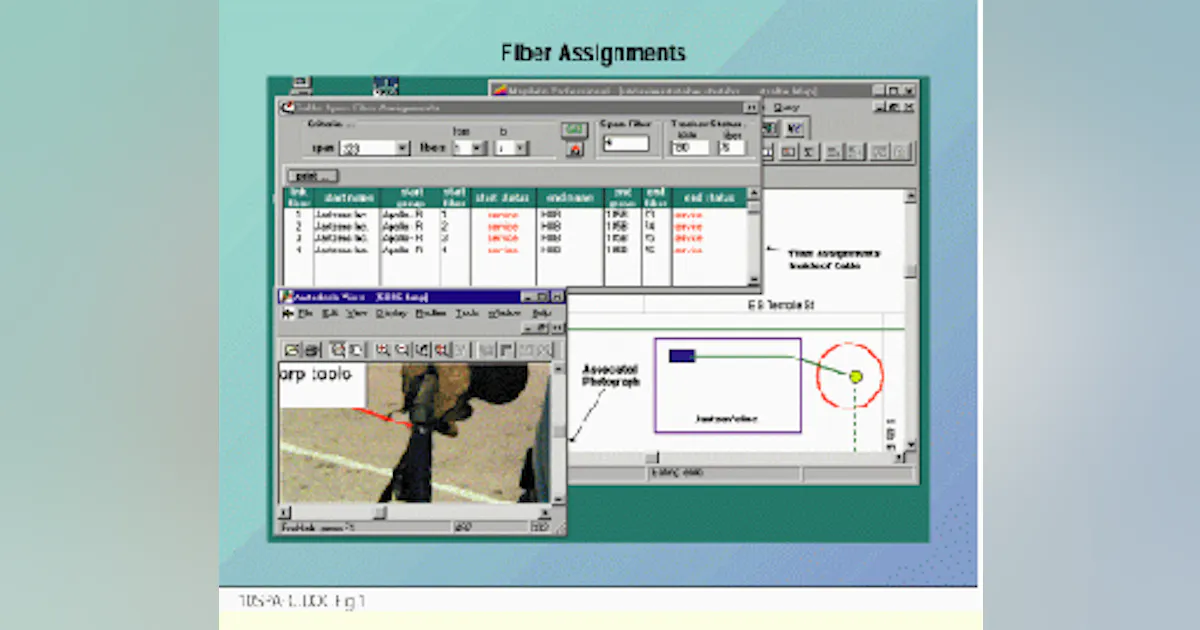Screen dimensions: 1200x630
Task: Click Autodesk View horizontal scroll left arrow
Action: click(285, 512)
